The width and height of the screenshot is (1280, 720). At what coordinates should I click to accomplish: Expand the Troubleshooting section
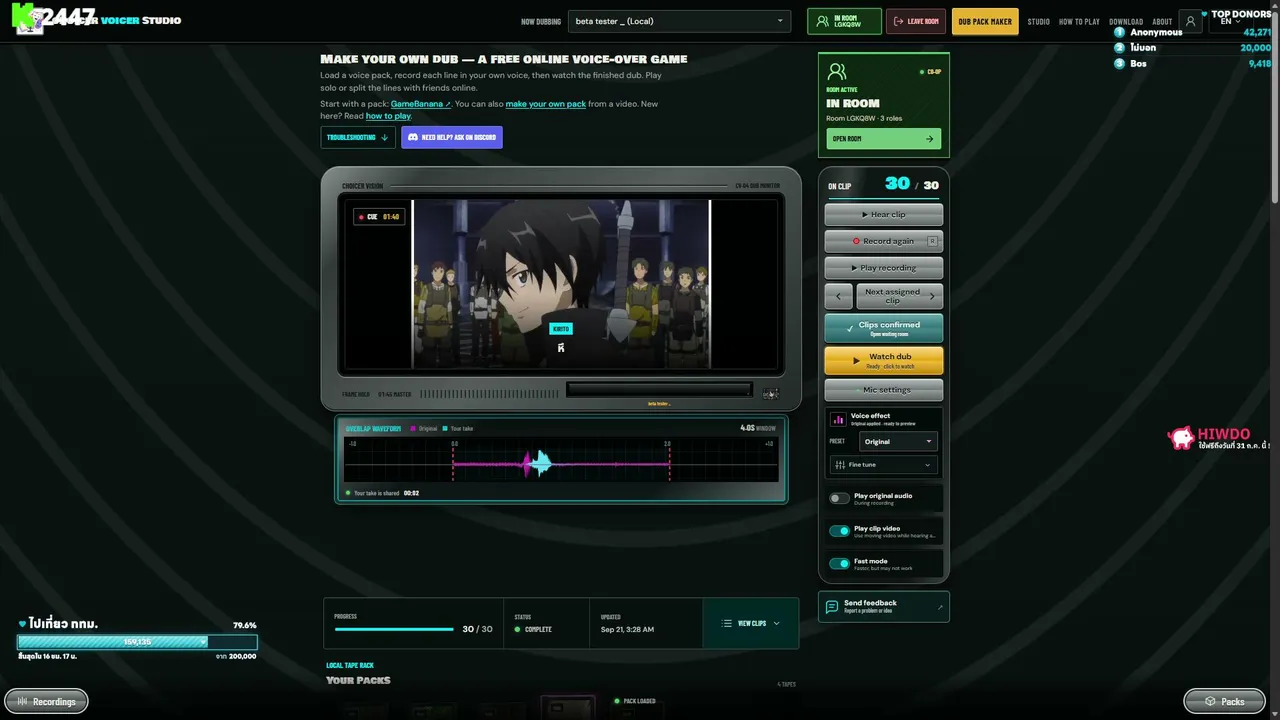[358, 137]
